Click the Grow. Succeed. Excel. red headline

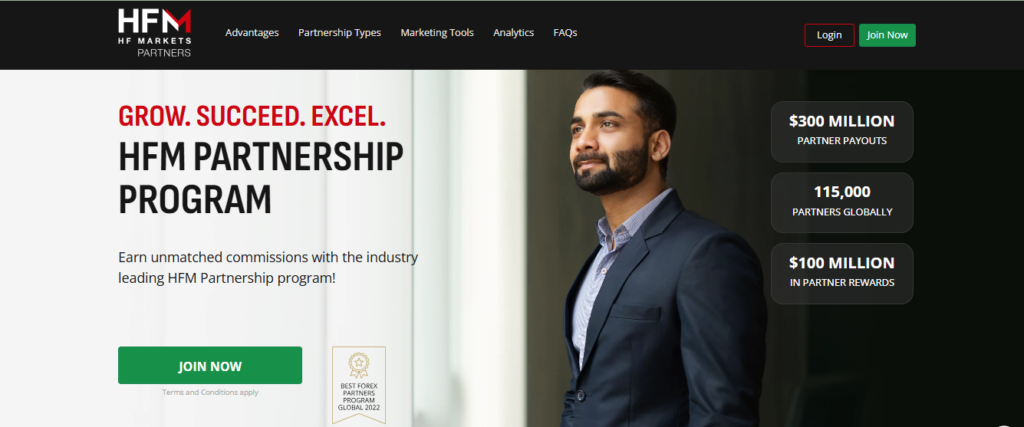252,116
